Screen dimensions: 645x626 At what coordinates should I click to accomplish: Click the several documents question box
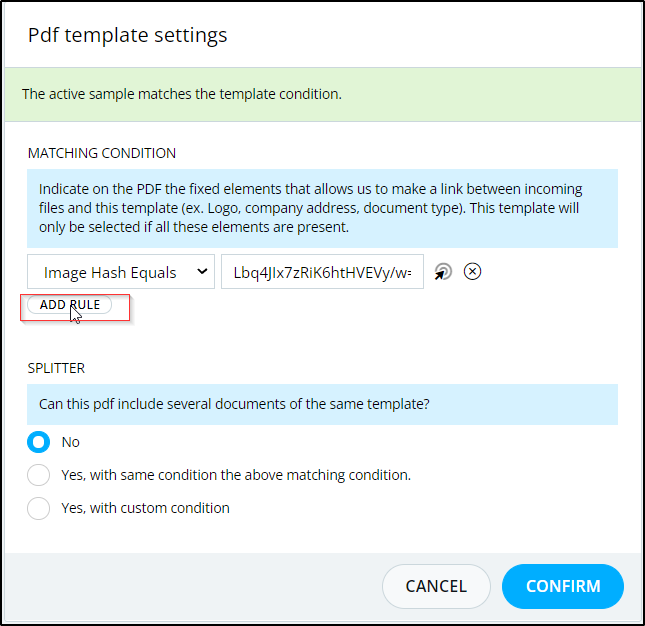[x=322, y=404]
